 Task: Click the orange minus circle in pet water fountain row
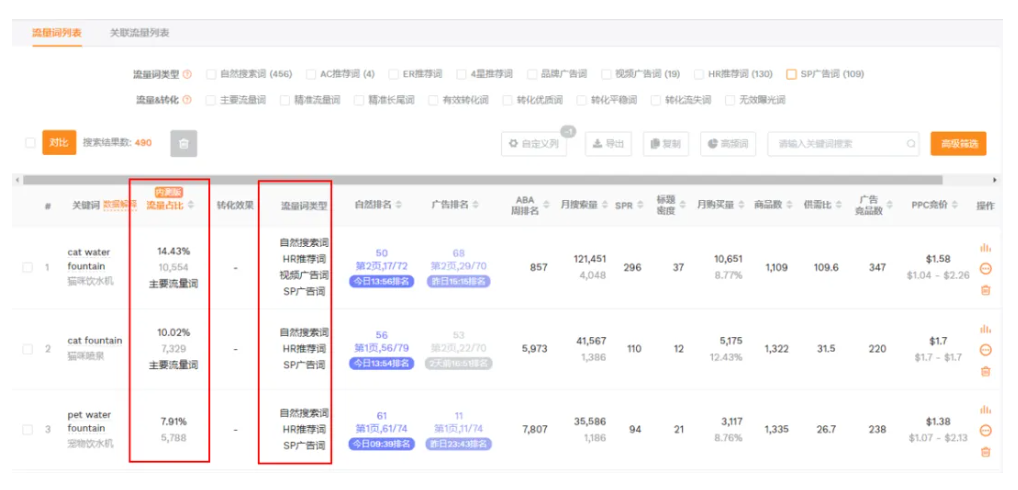pos(985,431)
